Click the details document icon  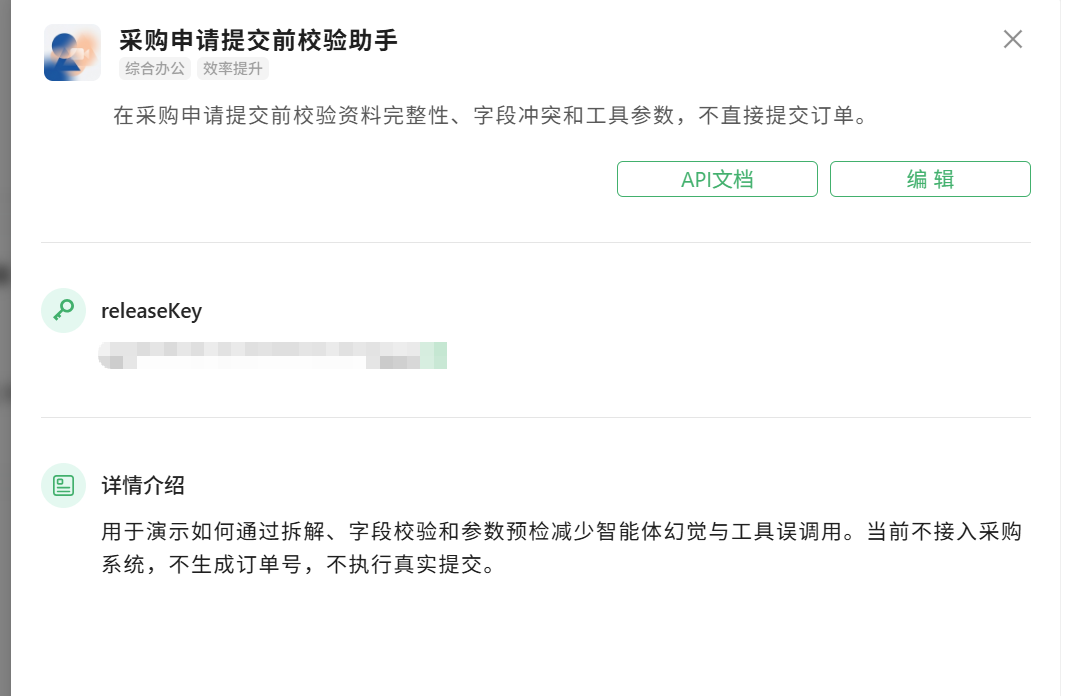click(x=63, y=486)
